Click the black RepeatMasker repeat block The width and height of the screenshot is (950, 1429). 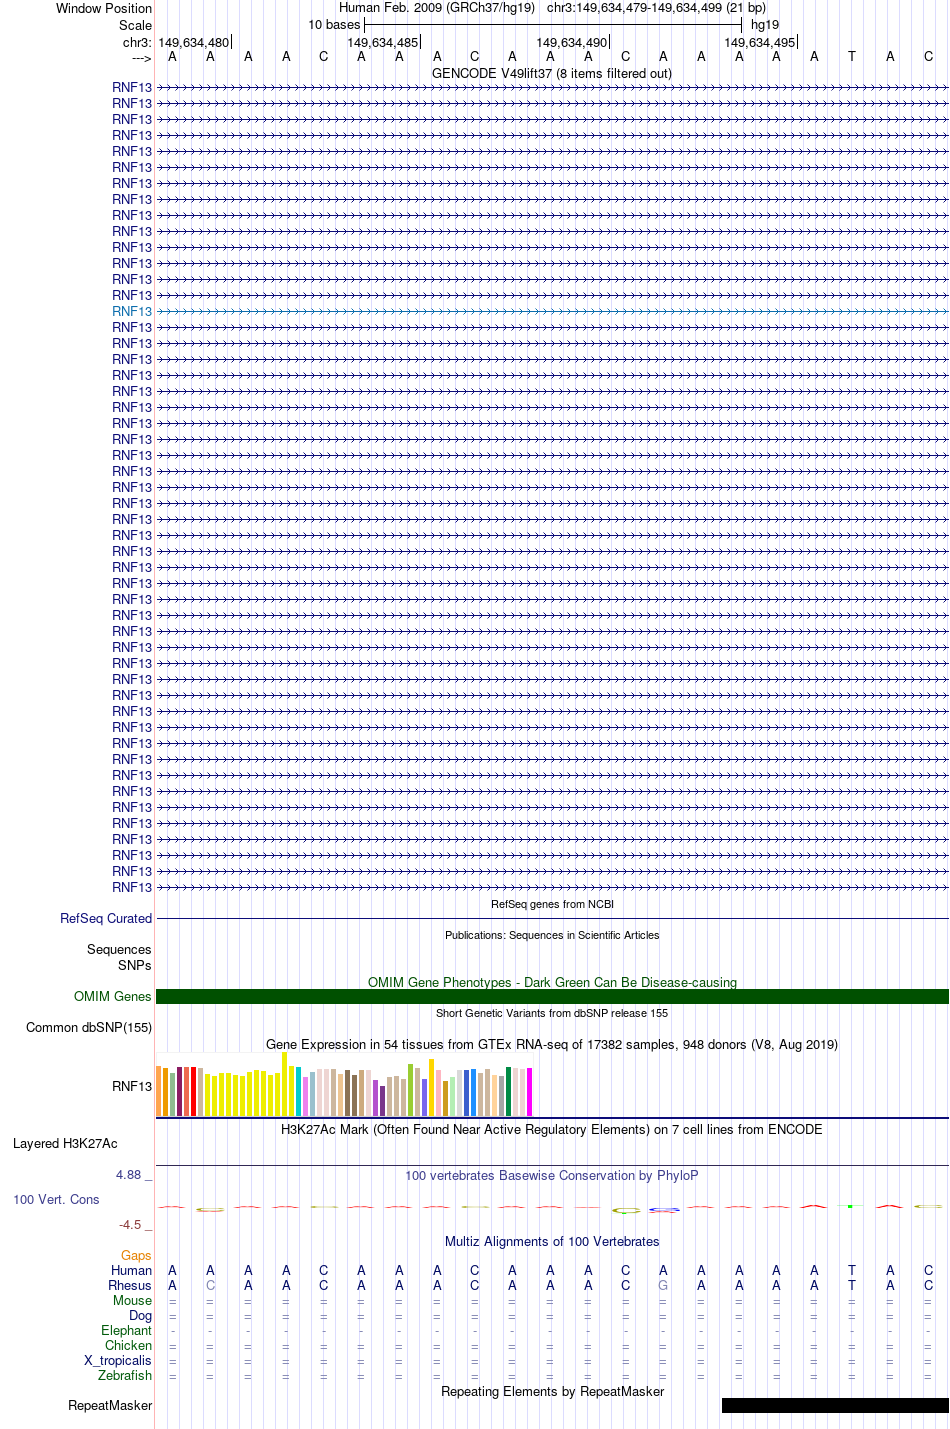(835, 1406)
